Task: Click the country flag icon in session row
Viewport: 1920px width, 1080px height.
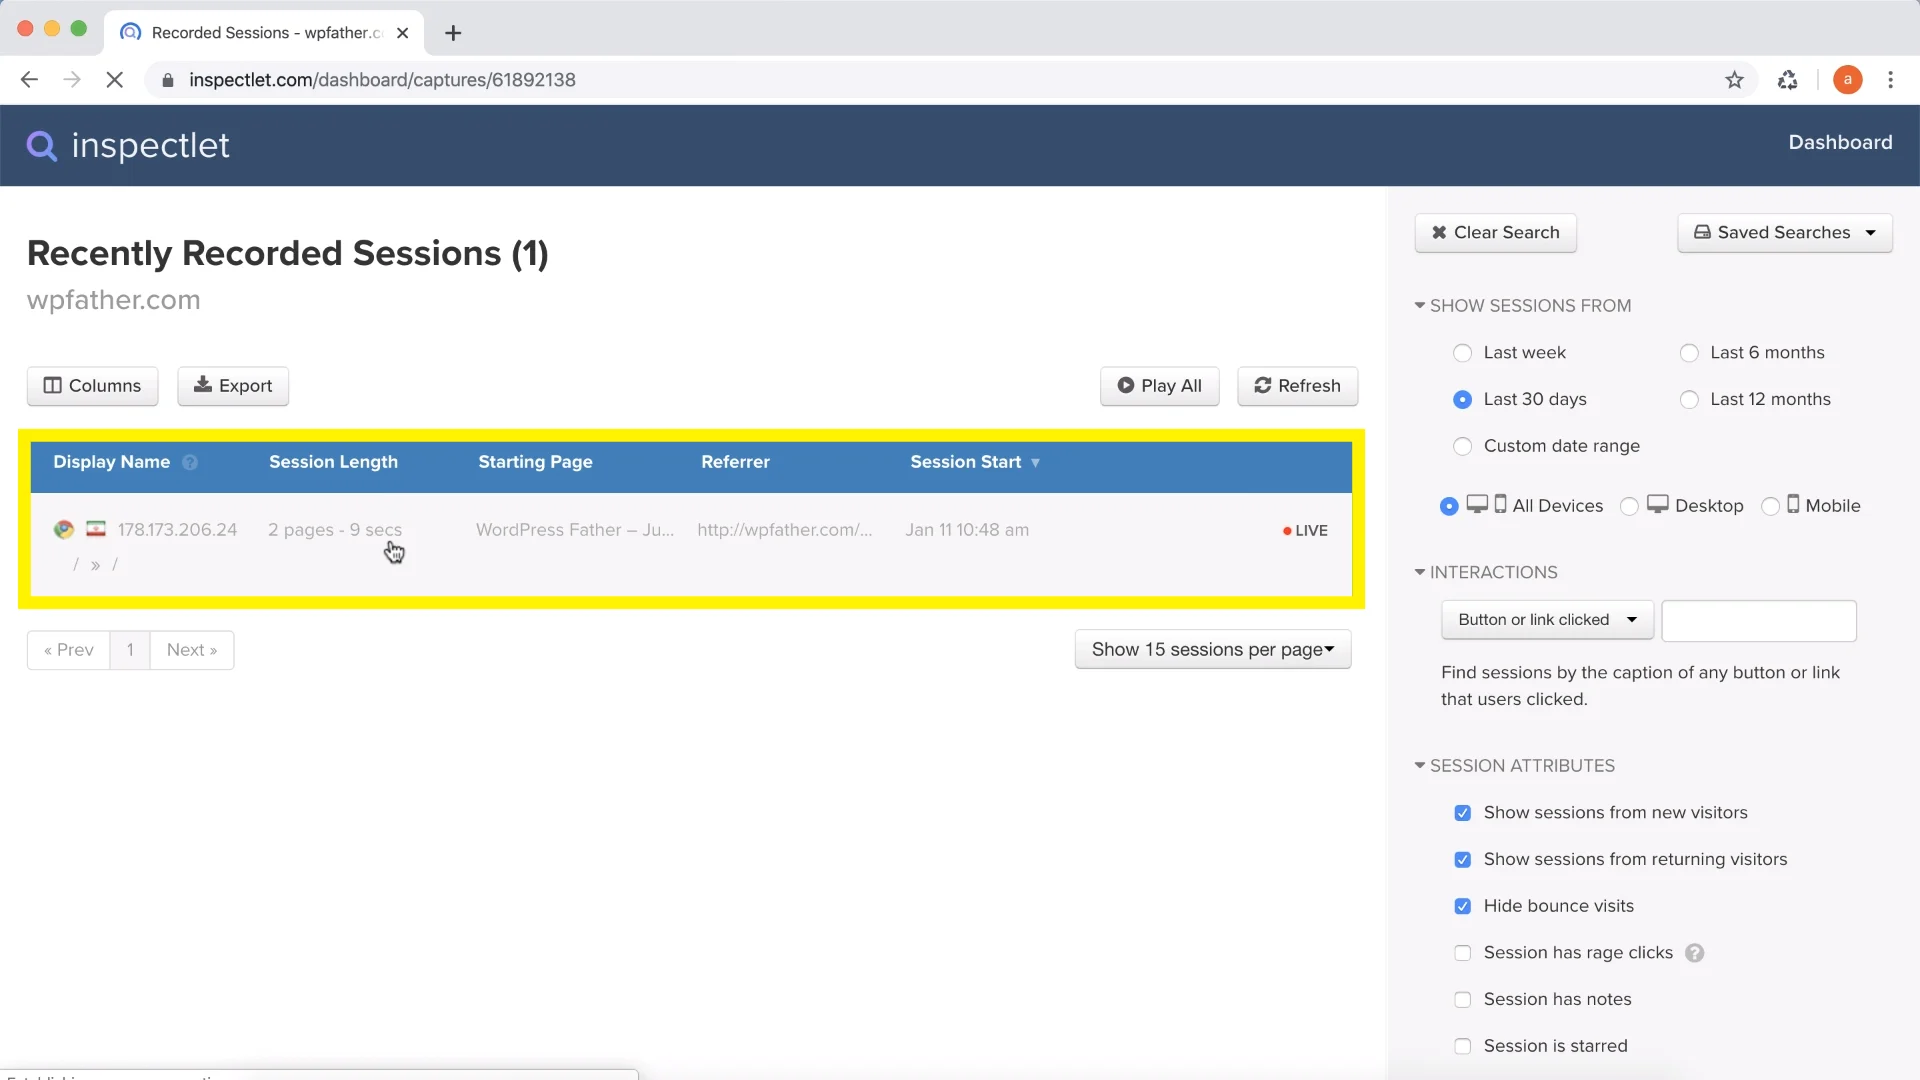Action: (96, 529)
